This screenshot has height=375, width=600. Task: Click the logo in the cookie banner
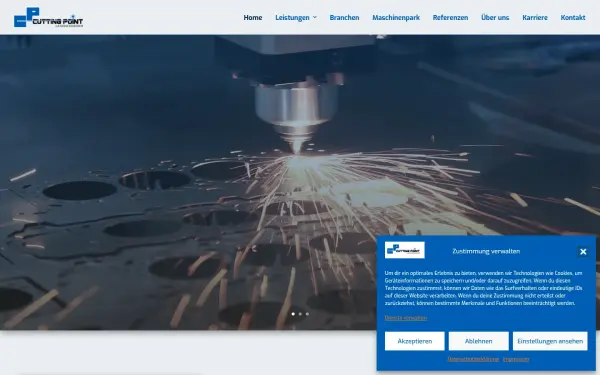tap(404, 250)
